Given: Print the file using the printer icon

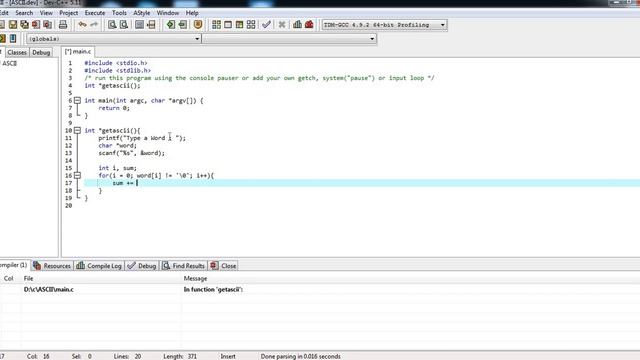Looking at the screenshot, I should pyautogui.click(x=63, y=24).
